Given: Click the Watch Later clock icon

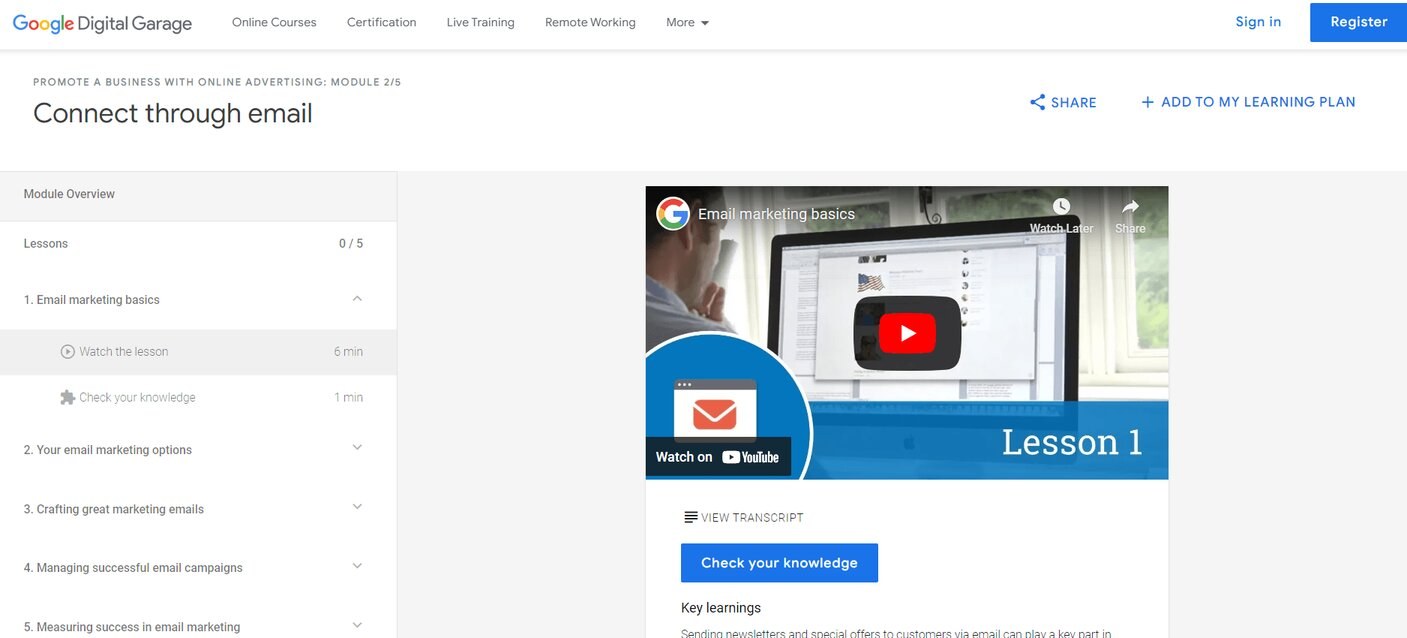Looking at the screenshot, I should (1061, 206).
